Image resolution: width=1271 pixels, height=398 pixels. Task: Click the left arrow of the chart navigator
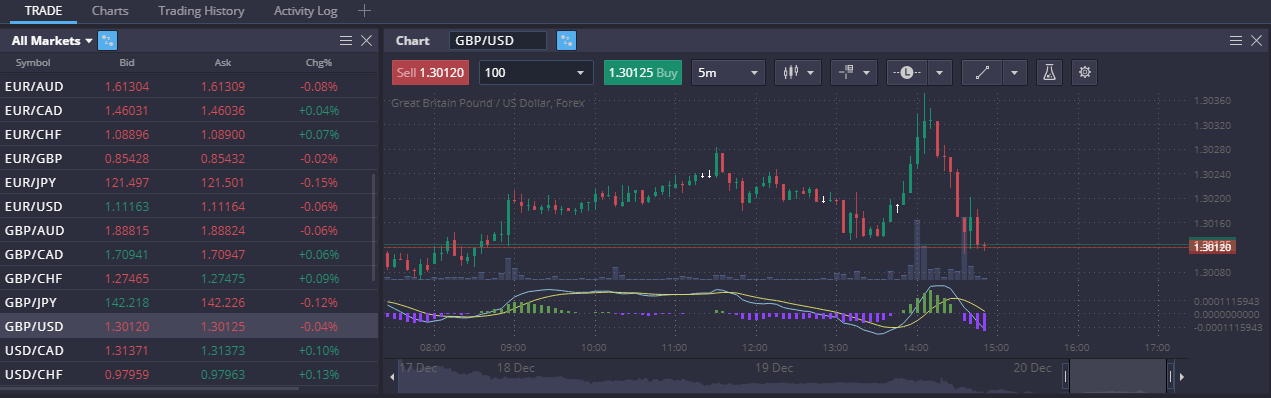391,377
